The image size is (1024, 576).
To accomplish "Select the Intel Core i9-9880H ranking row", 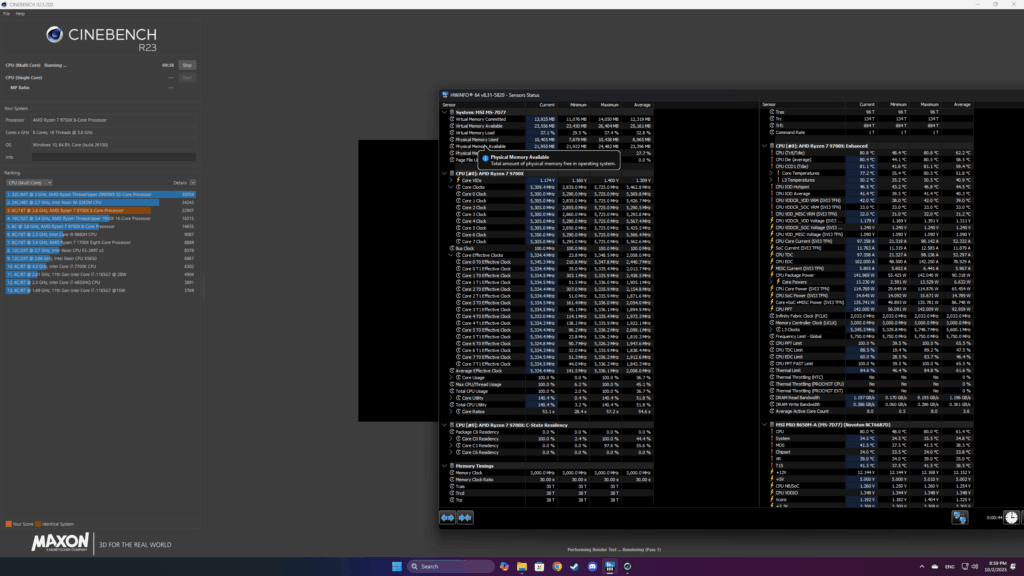I will (101, 234).
